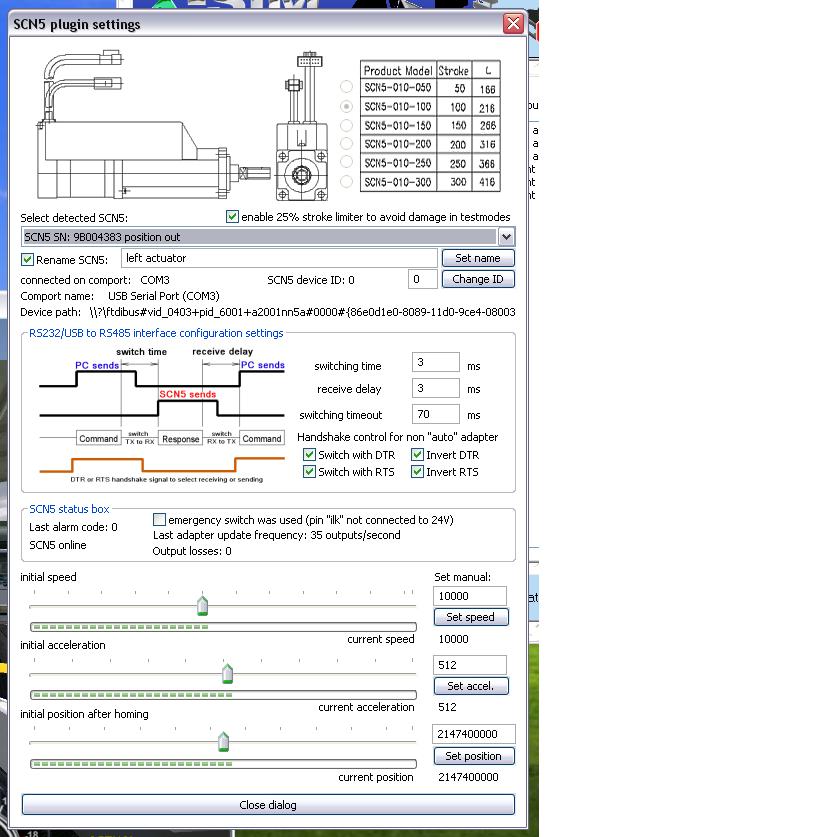The width and height of the screenshot is (840, 837).
Task: Click the 'Output losses: 0' text
Action: click(x=192, y=551)
